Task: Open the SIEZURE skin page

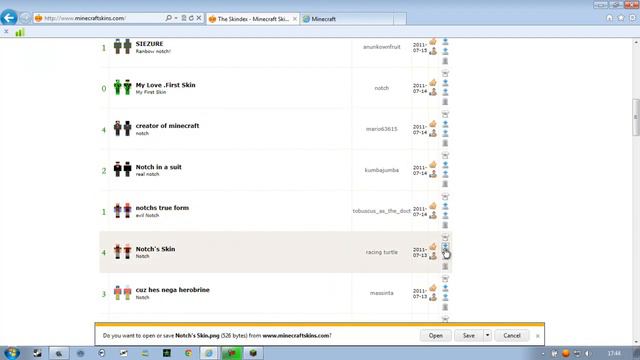Action: click(149, 44)
